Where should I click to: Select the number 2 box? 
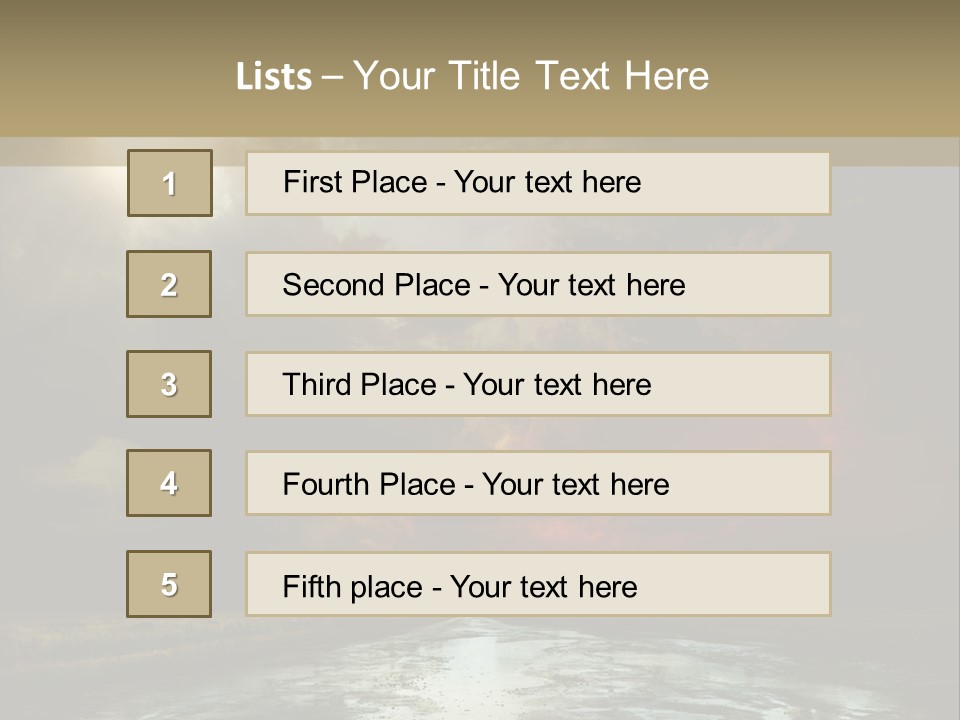coord(169,284)
